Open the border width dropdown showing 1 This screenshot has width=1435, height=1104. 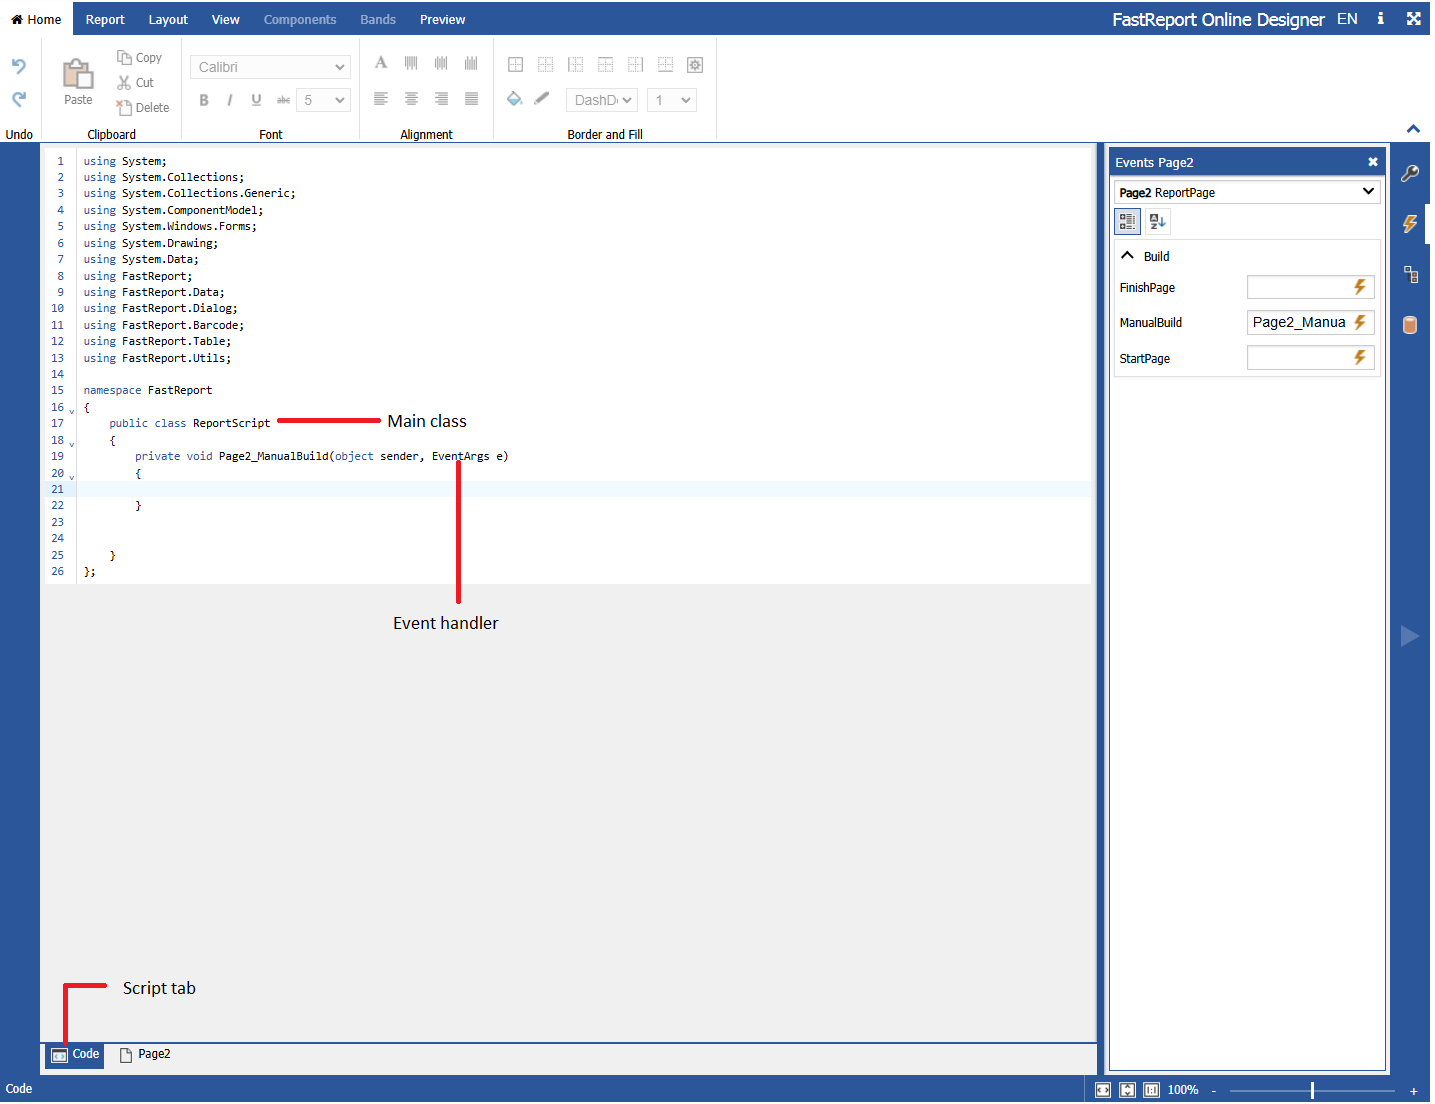(x=671, y=100)
